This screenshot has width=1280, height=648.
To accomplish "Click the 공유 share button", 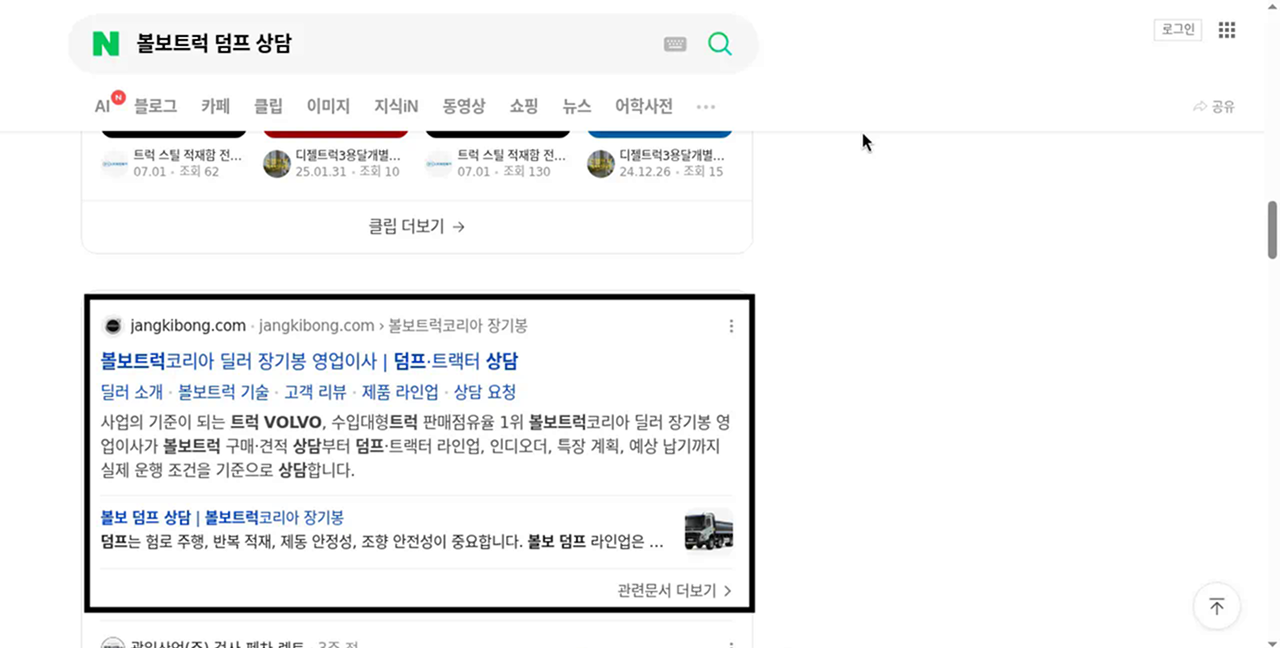I will (x=1214, y=106).
